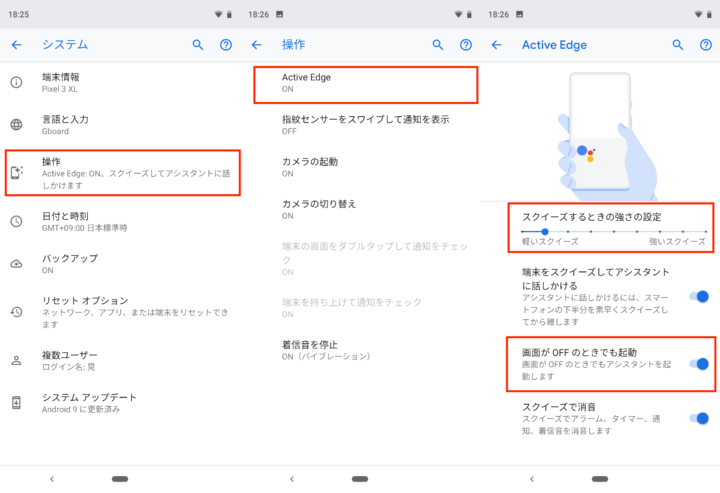Viewport: 720px width, 493px height.
Task: Open 日付と時刻 settings
Action: (120, 221)
